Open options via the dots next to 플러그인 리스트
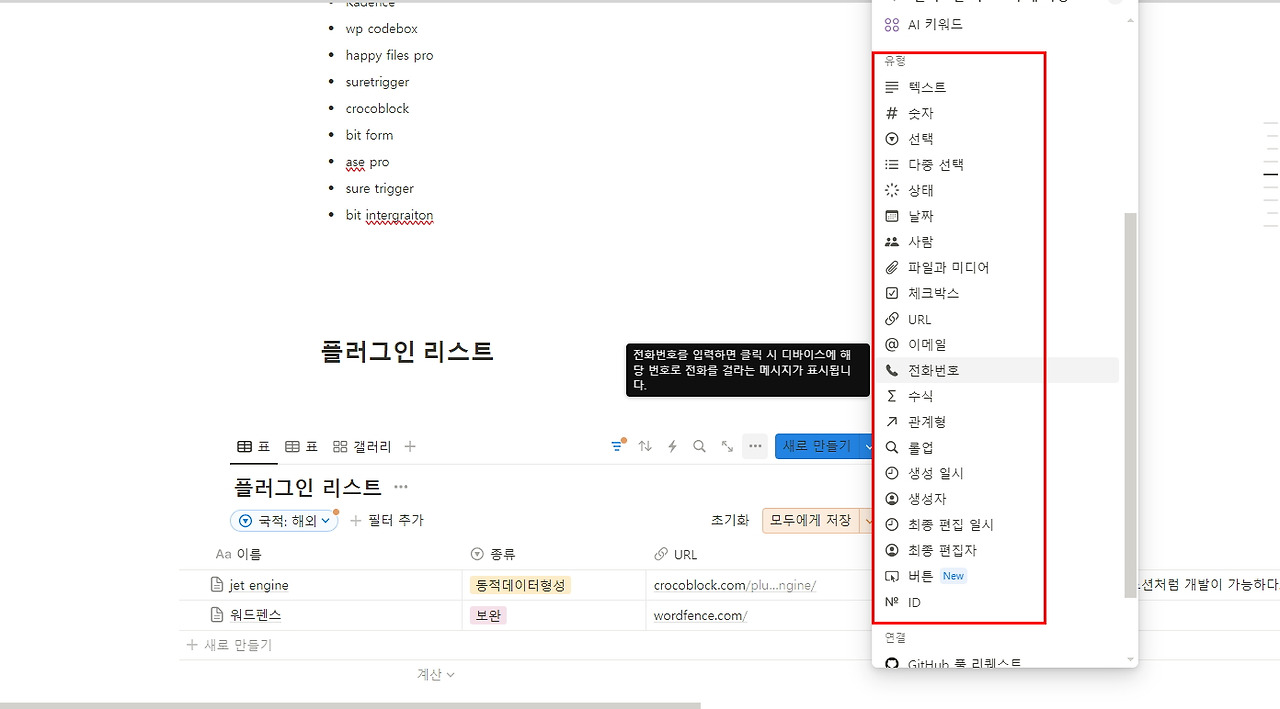The height and width of the screenshot is (709, 1280). pyautogui.click(x=400, y=487)
